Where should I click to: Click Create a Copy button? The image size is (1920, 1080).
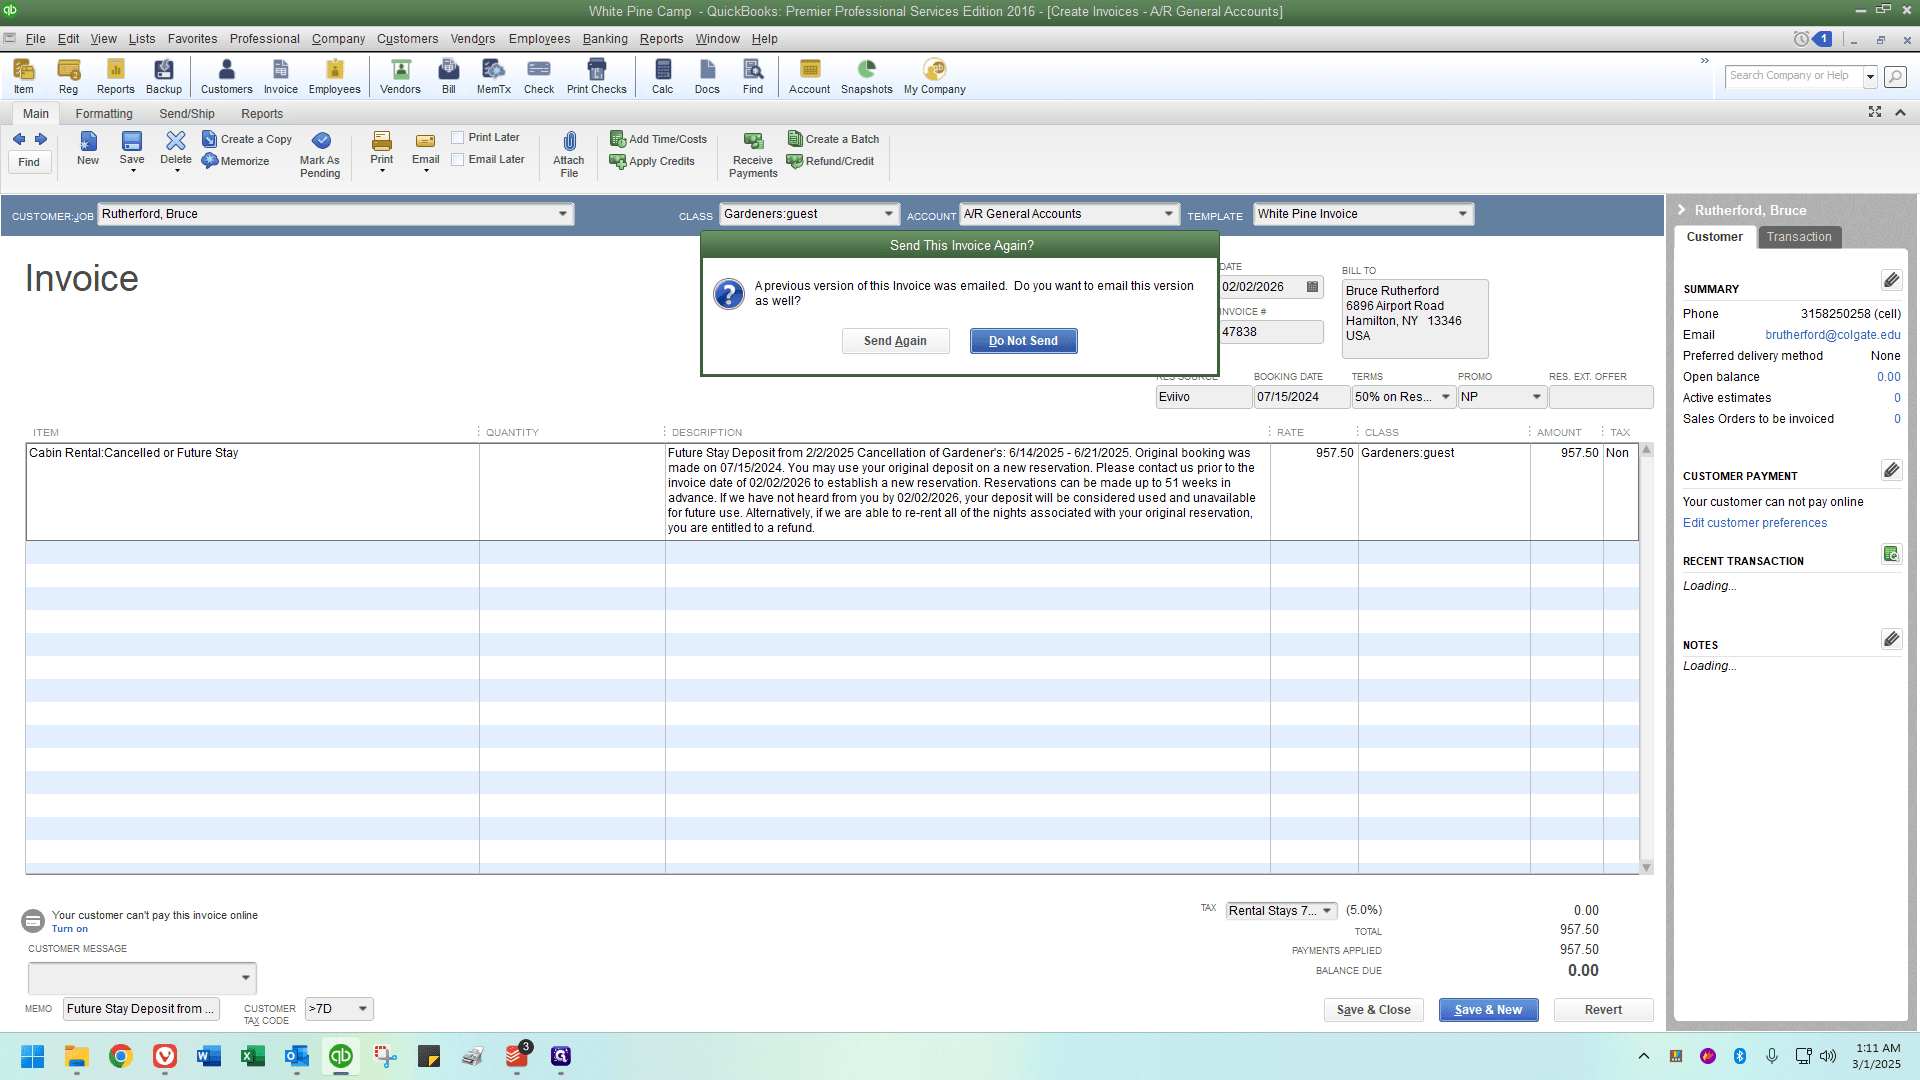click(247, 139)
